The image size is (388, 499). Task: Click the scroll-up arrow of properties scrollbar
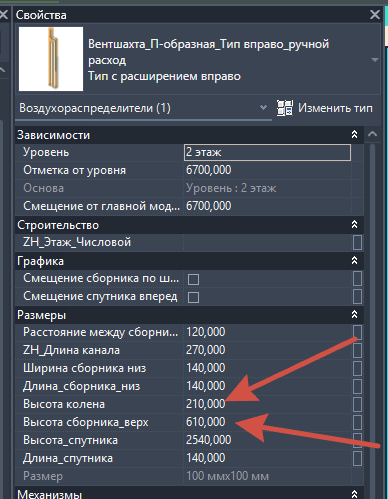372,134
